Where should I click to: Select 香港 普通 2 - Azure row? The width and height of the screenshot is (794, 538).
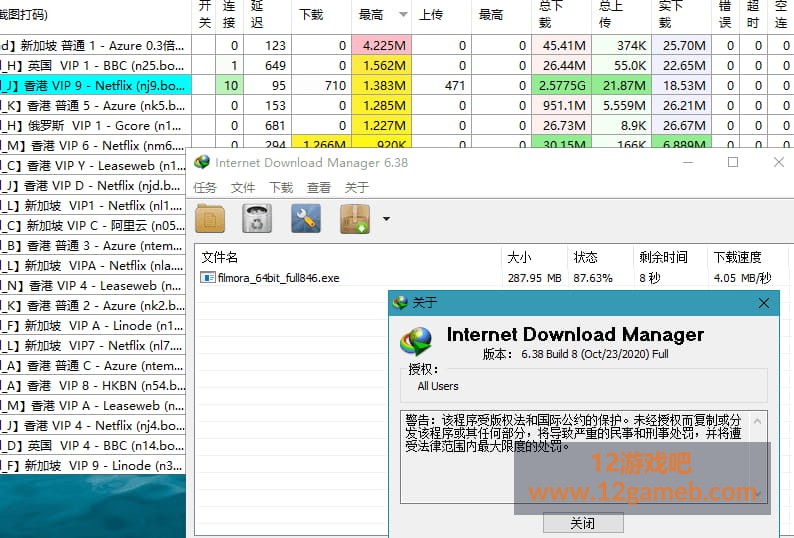(x=93, y=305)
